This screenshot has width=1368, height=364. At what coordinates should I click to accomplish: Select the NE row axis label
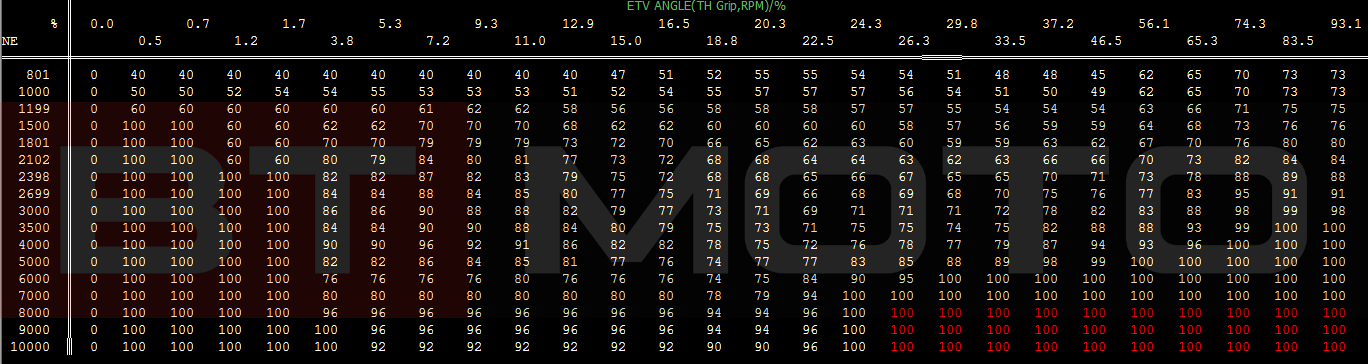[10, 41]
